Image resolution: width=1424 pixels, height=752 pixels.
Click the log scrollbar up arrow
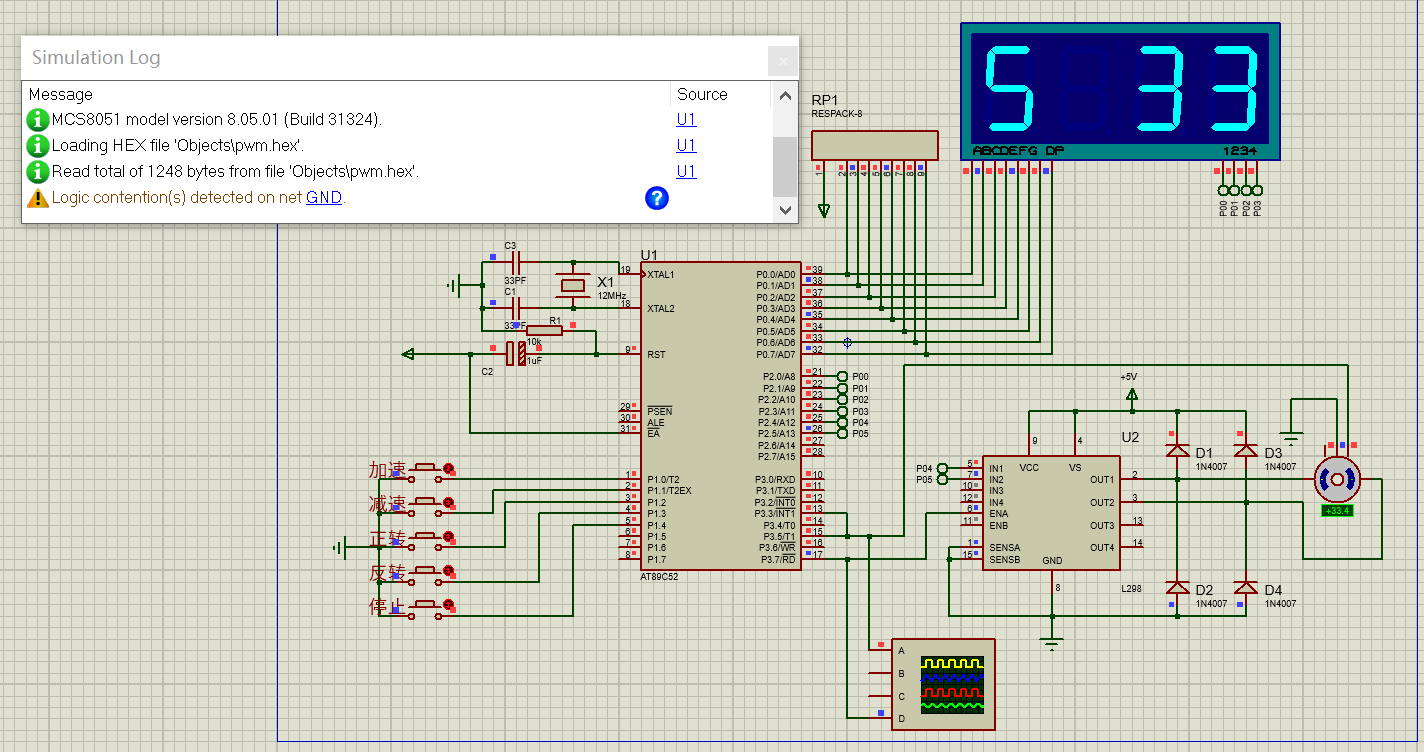(785, 95)
